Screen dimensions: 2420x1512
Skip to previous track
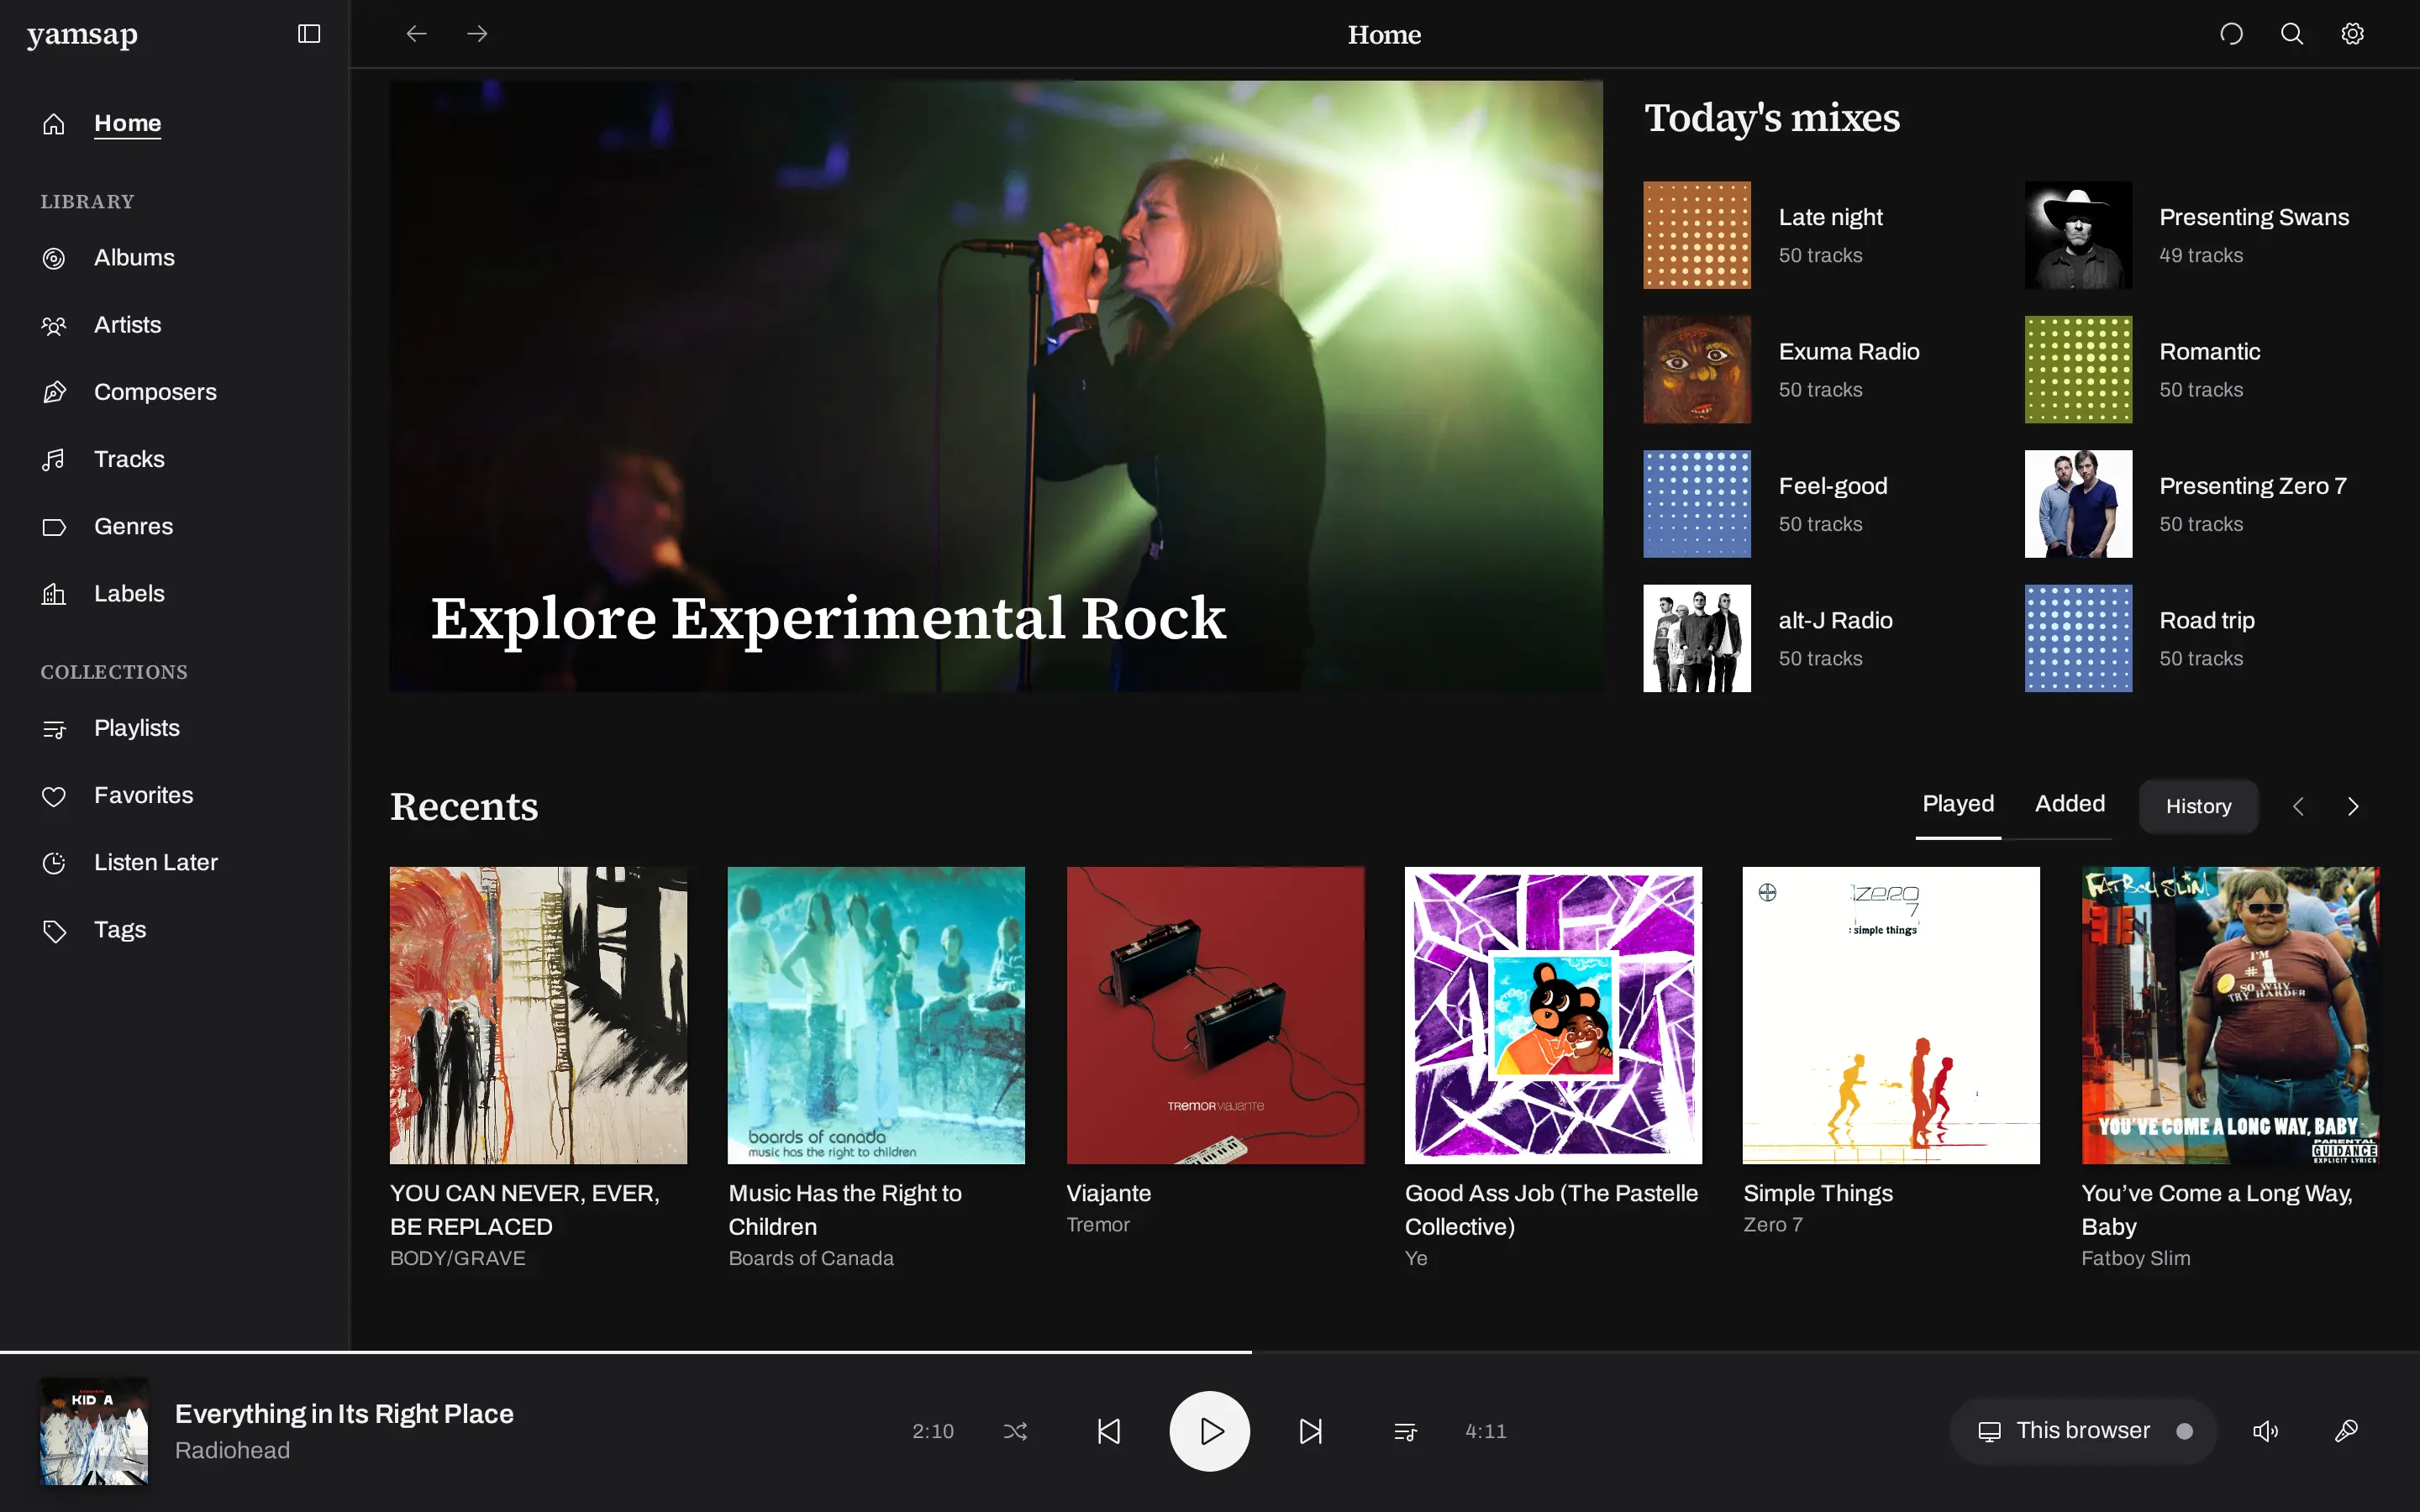pyautogui.click(x=1109, y=1431)
